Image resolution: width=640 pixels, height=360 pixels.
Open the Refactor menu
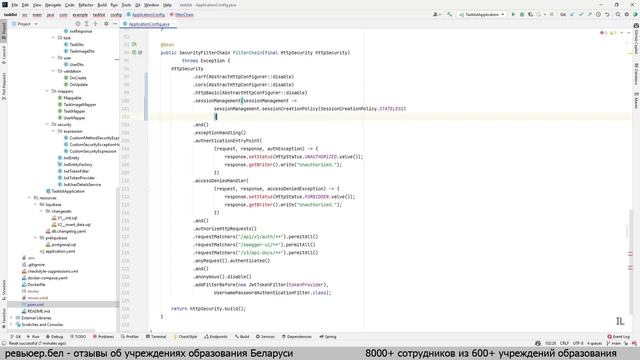coord(86,5)
